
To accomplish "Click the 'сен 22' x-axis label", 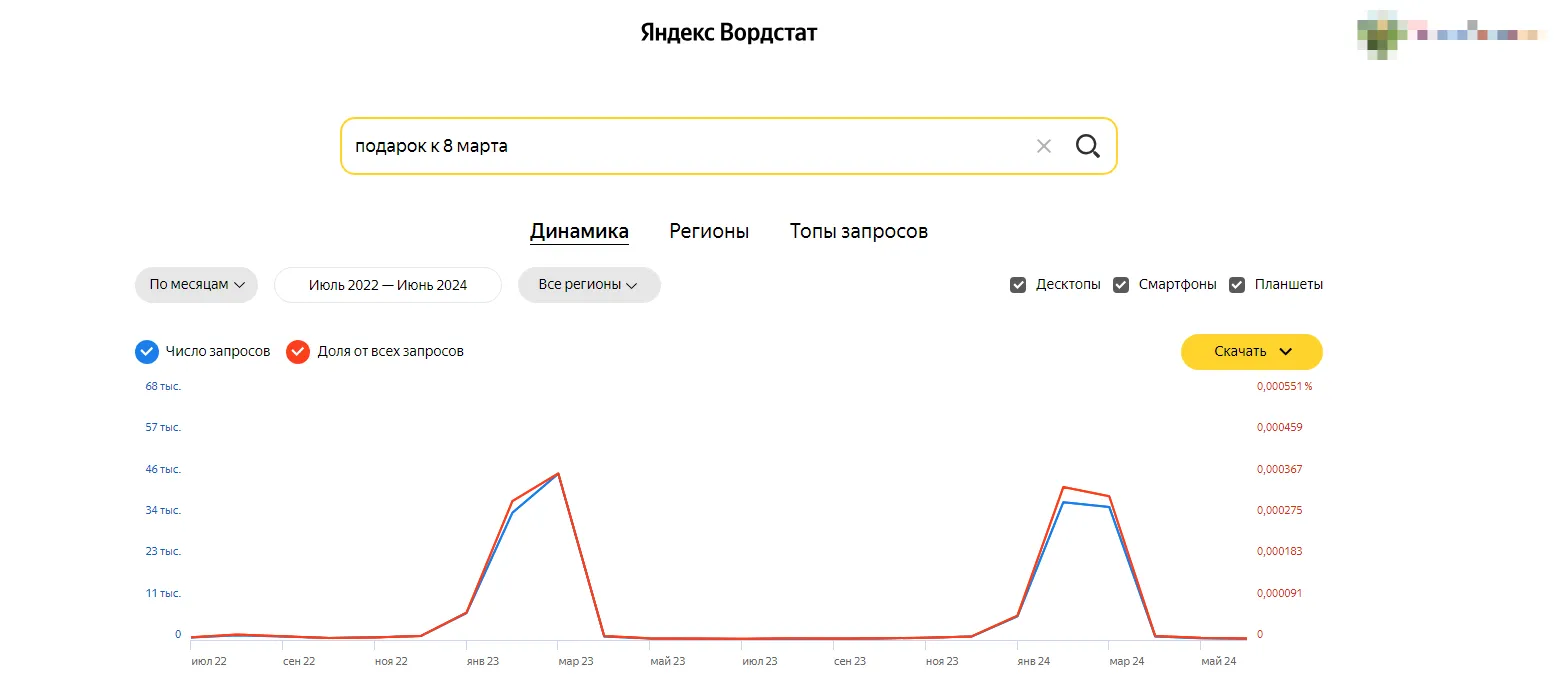I will [299, 661].
